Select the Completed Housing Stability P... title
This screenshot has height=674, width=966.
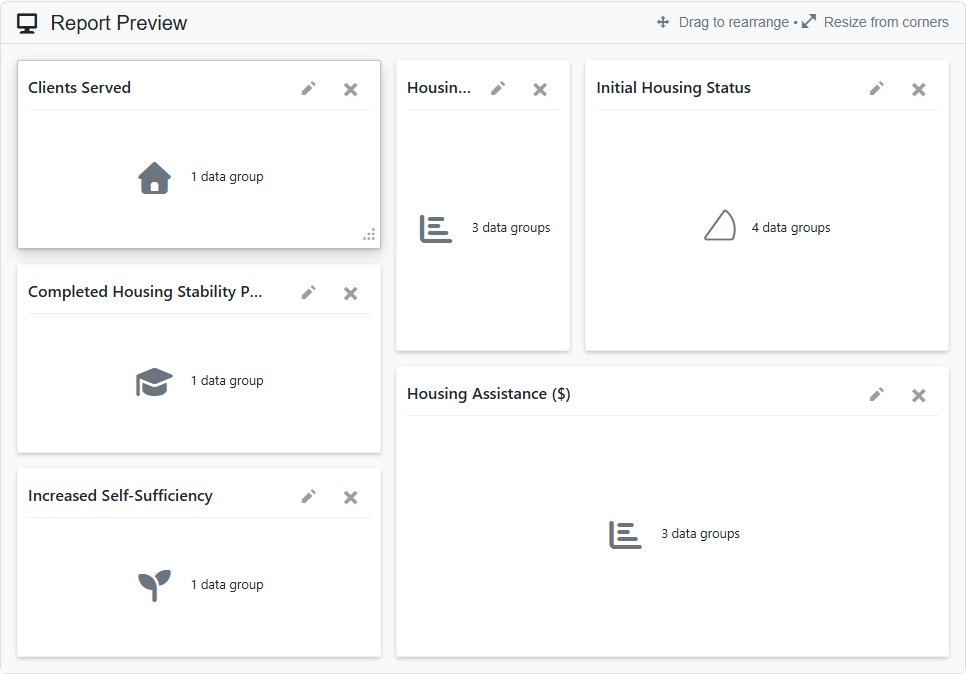click(145, 292)
